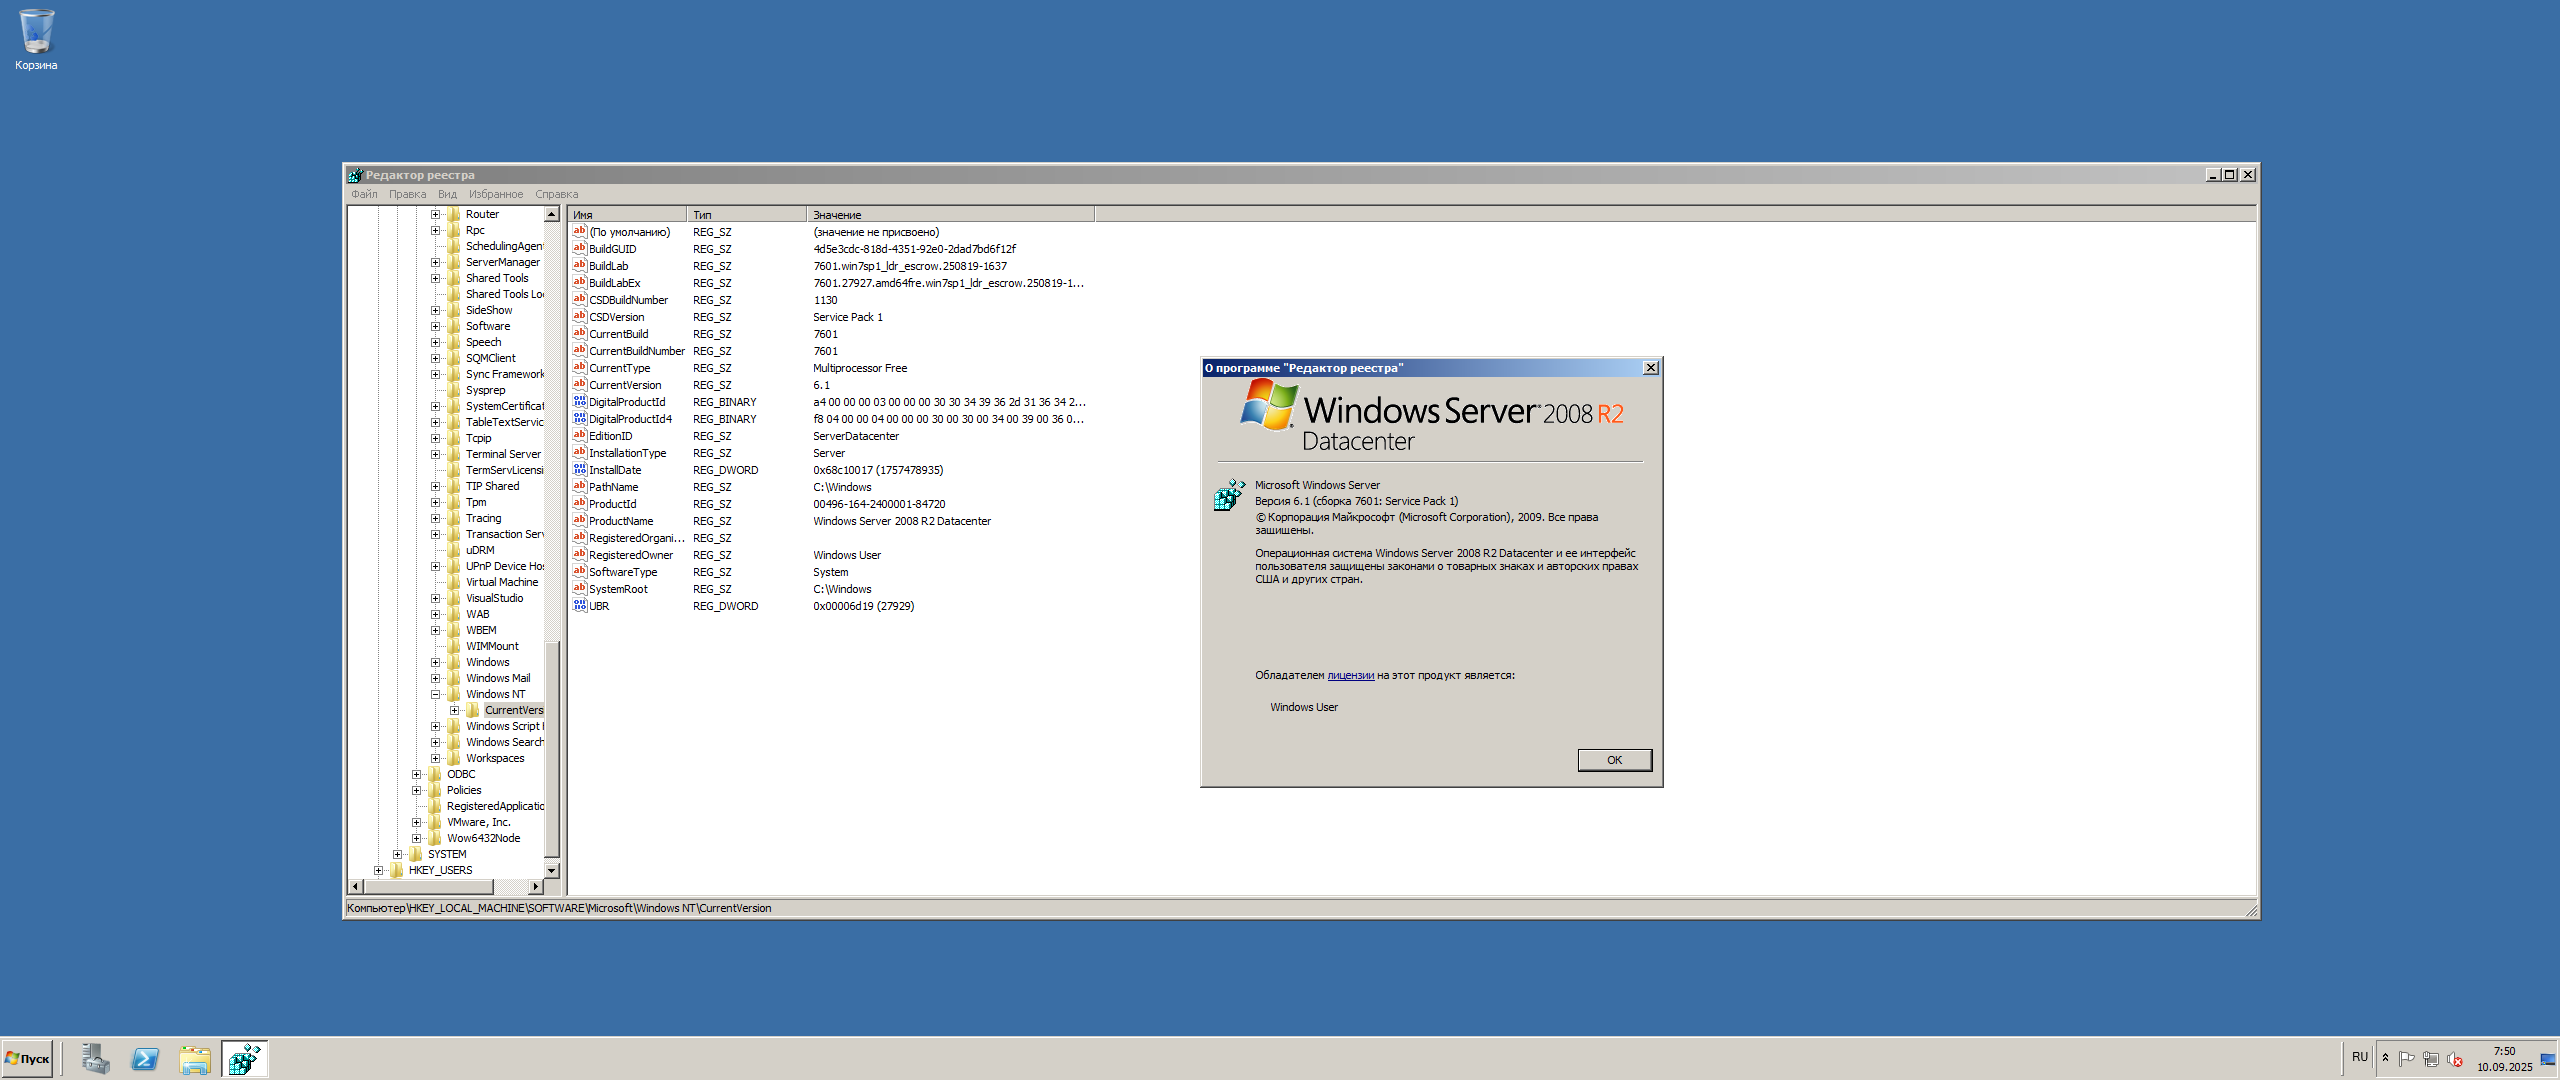Click the taskbar clock 7:50

pos(2504,1059)
